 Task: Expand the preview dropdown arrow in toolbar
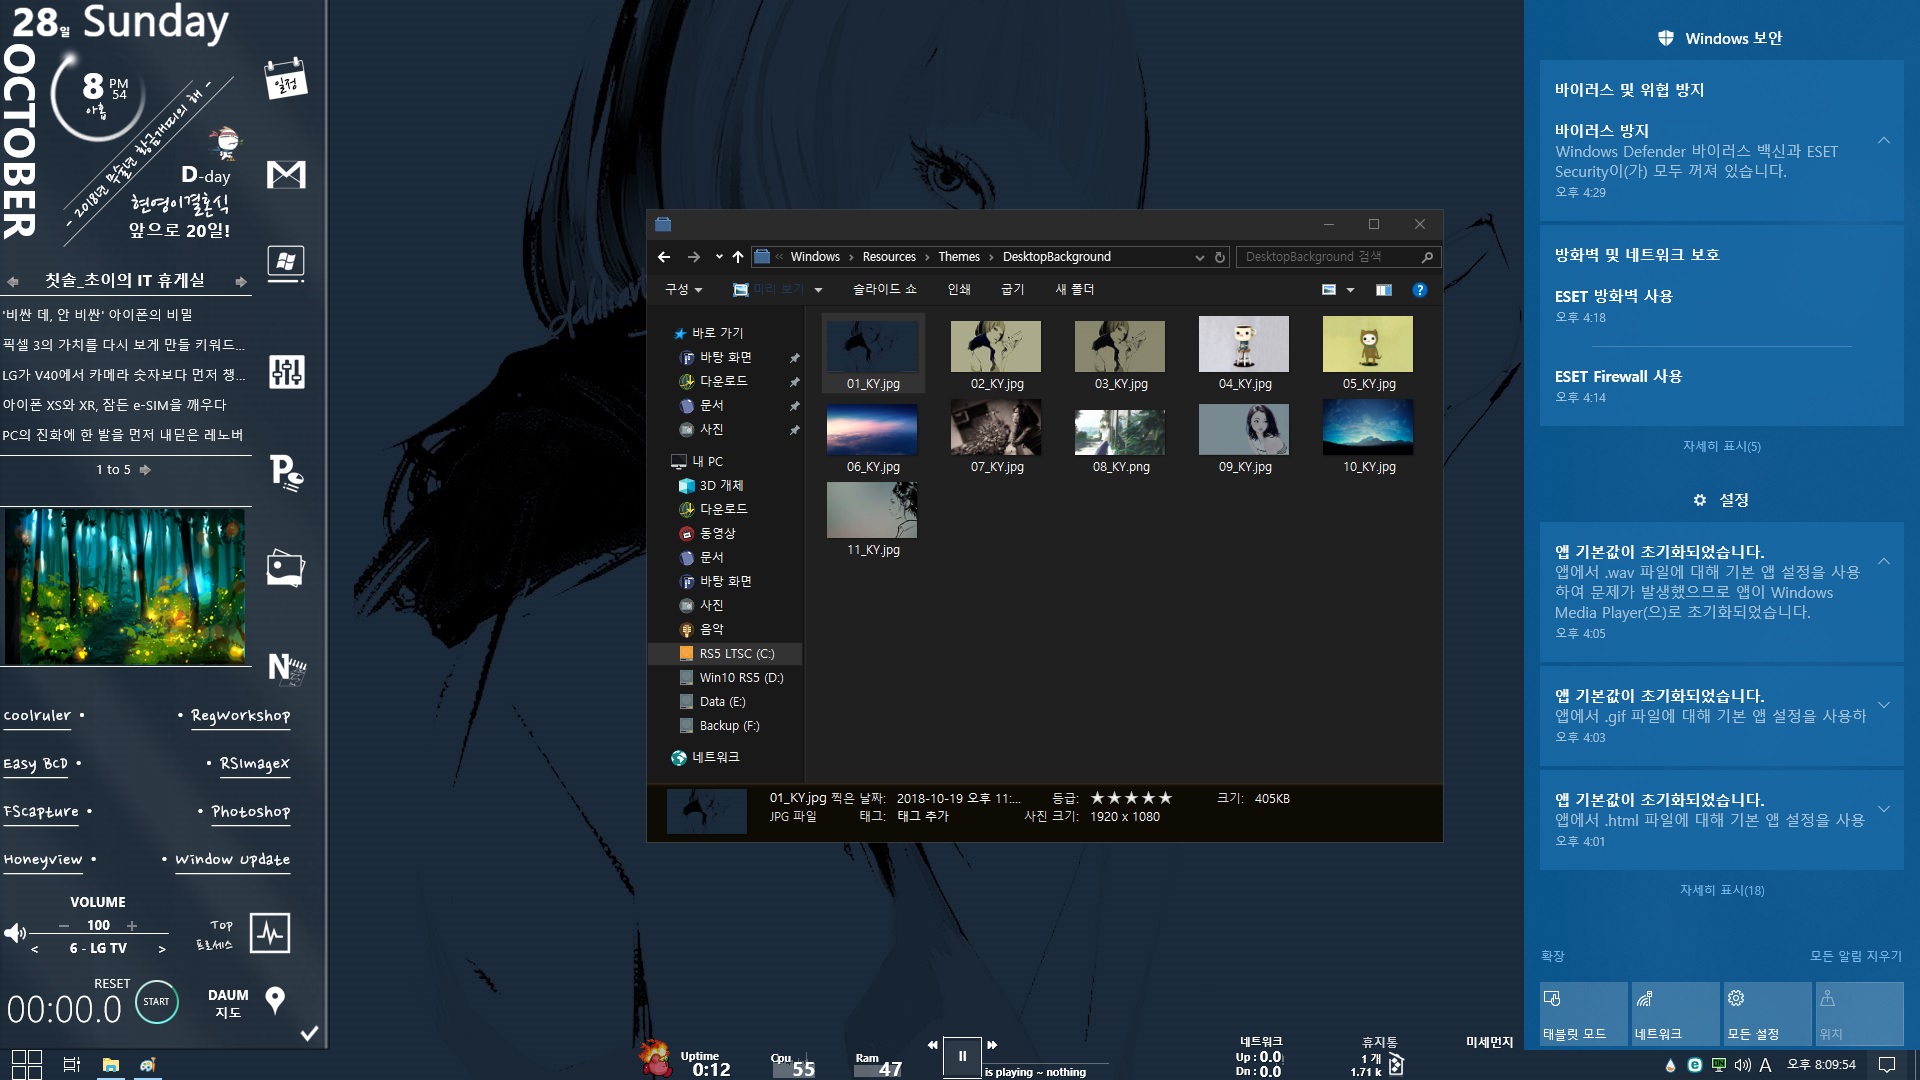[x=818, y=290]
